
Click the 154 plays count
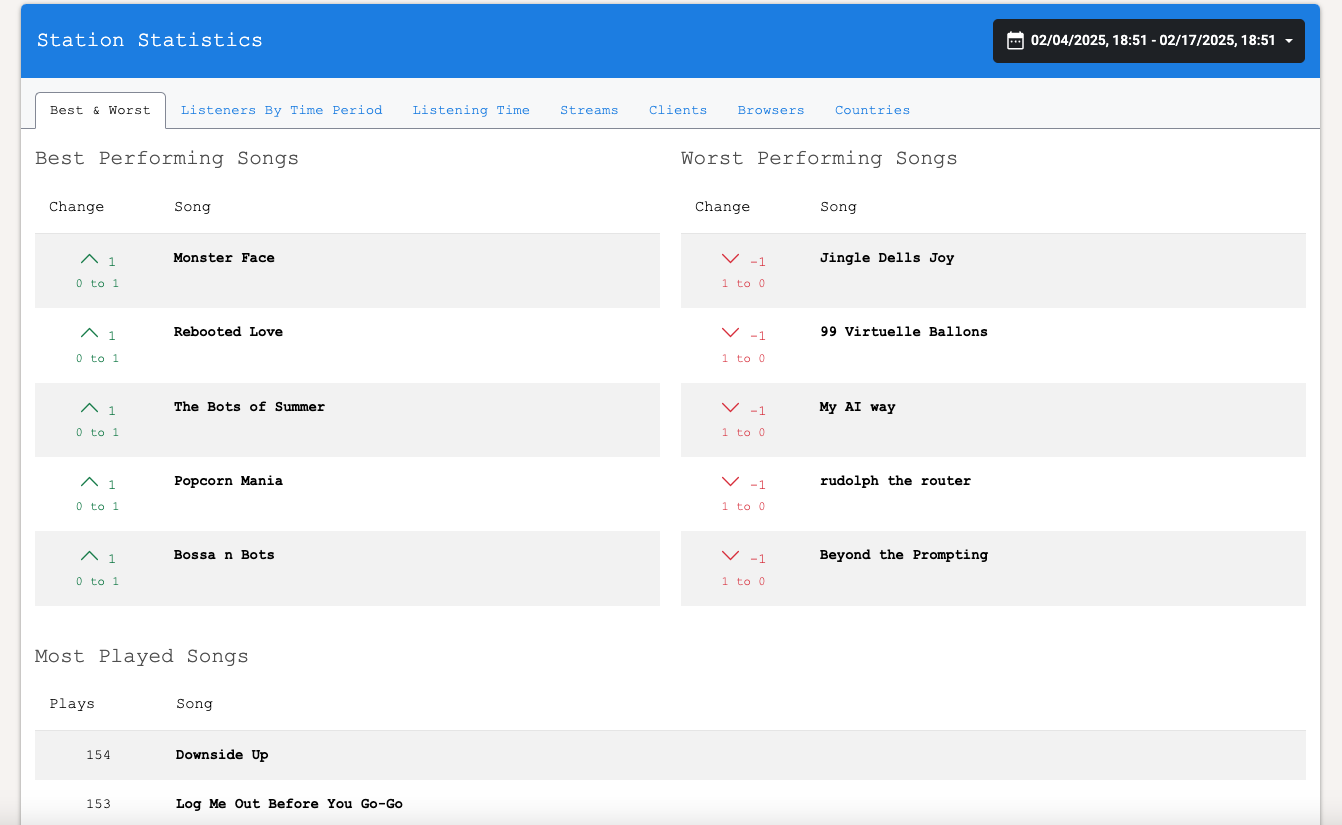(98, 755)
